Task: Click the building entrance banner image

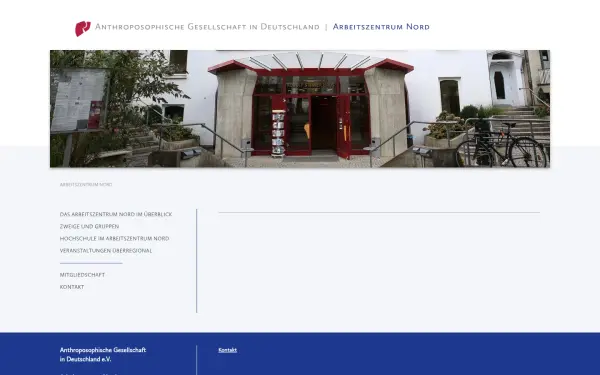Action: tap(300, 109)
